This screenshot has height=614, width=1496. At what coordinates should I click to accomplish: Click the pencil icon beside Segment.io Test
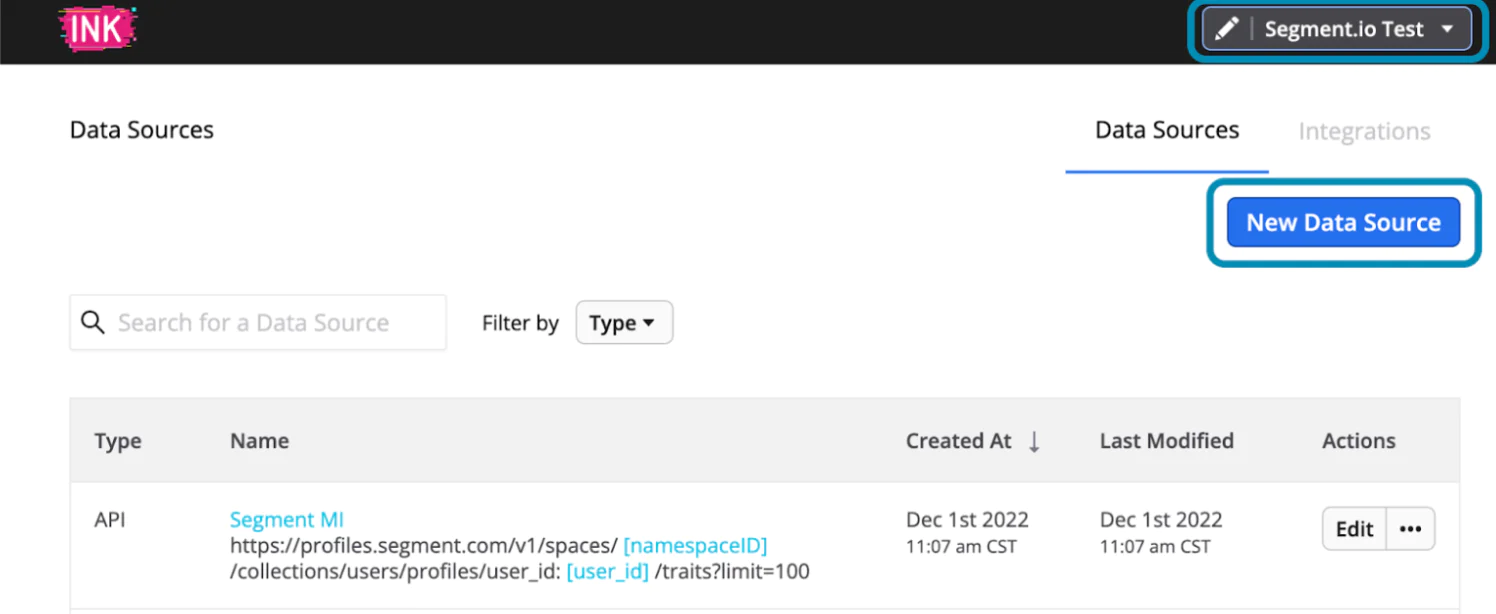point(1227,29)
